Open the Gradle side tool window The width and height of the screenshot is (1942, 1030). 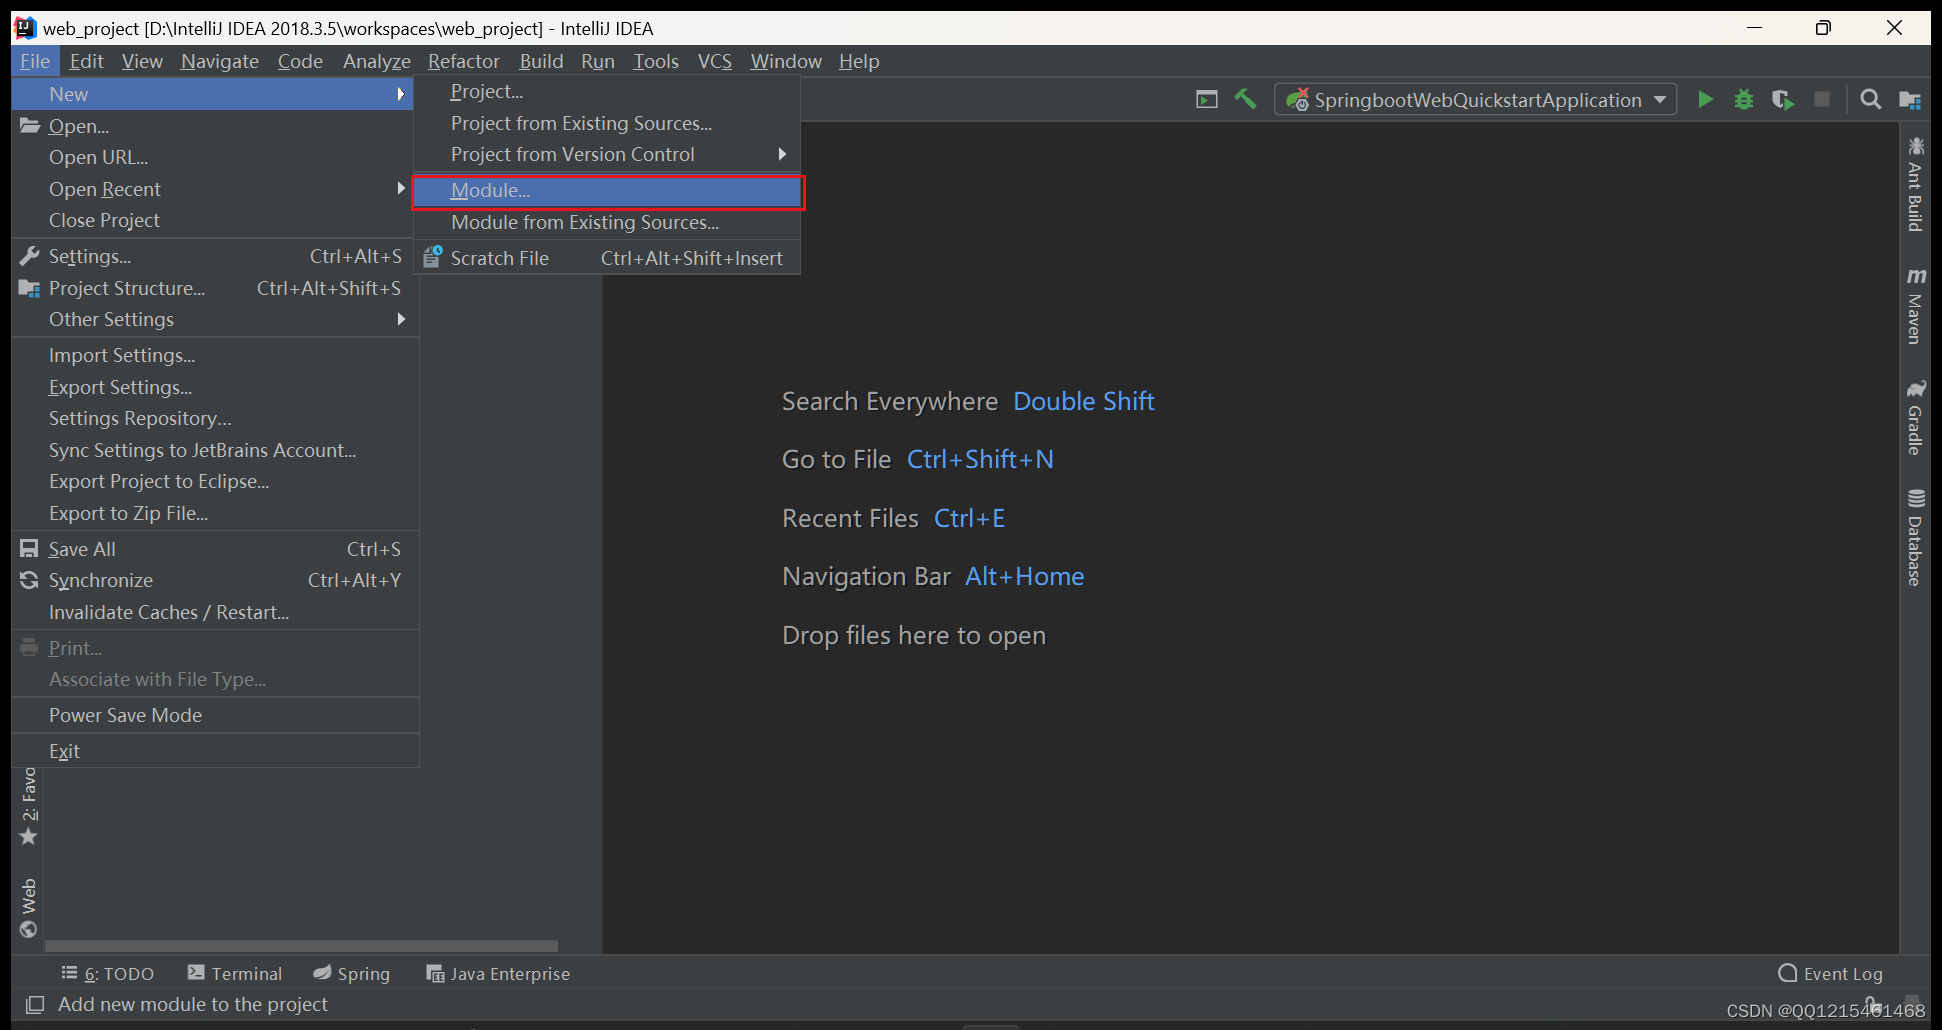click(x=1915, y=417)
